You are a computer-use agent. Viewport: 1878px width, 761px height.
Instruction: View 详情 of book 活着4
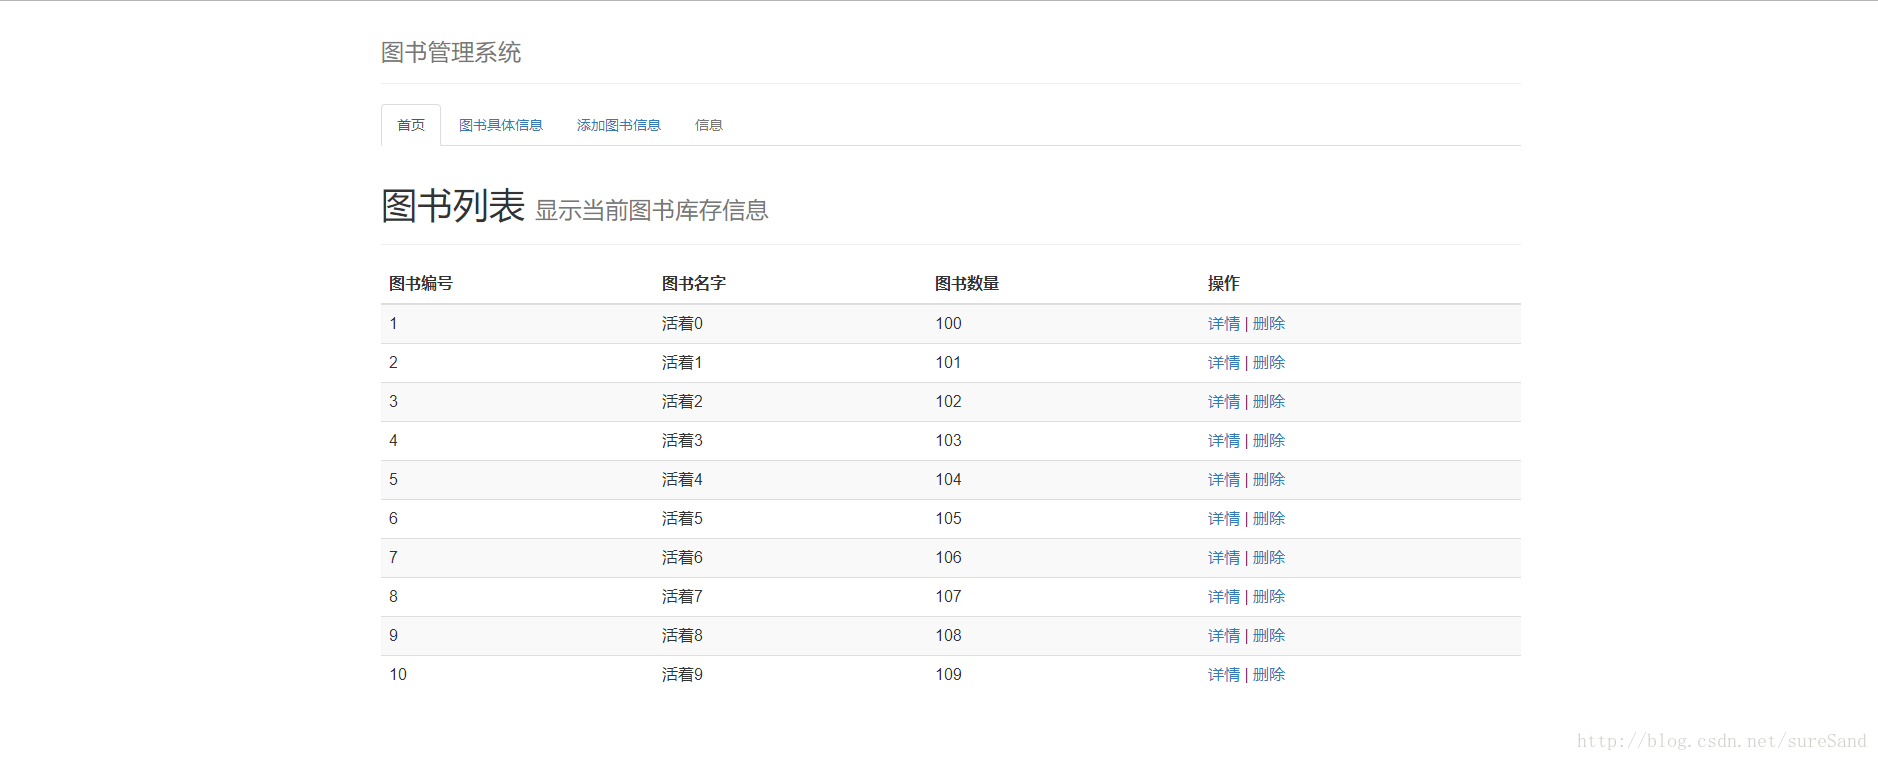pos(1224,480)
